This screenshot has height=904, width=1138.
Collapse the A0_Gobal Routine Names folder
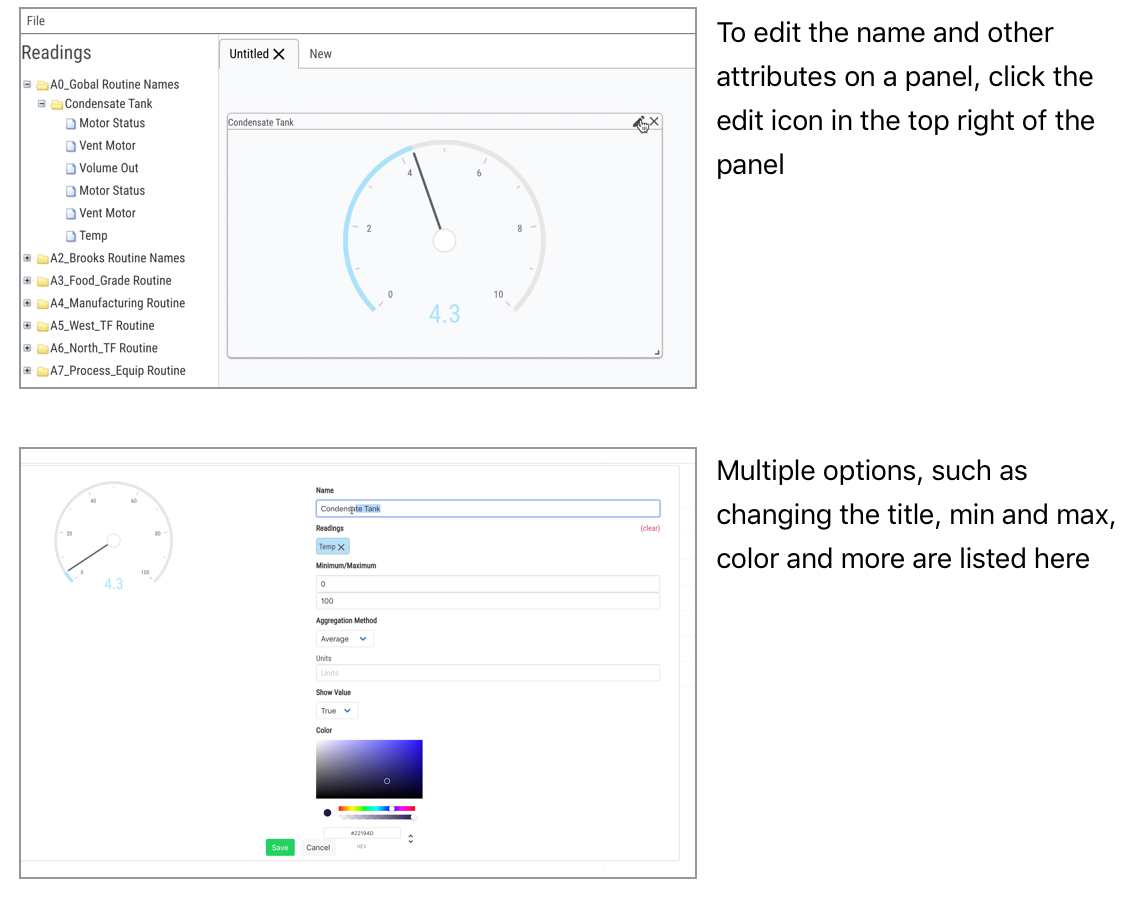(28, 85)
